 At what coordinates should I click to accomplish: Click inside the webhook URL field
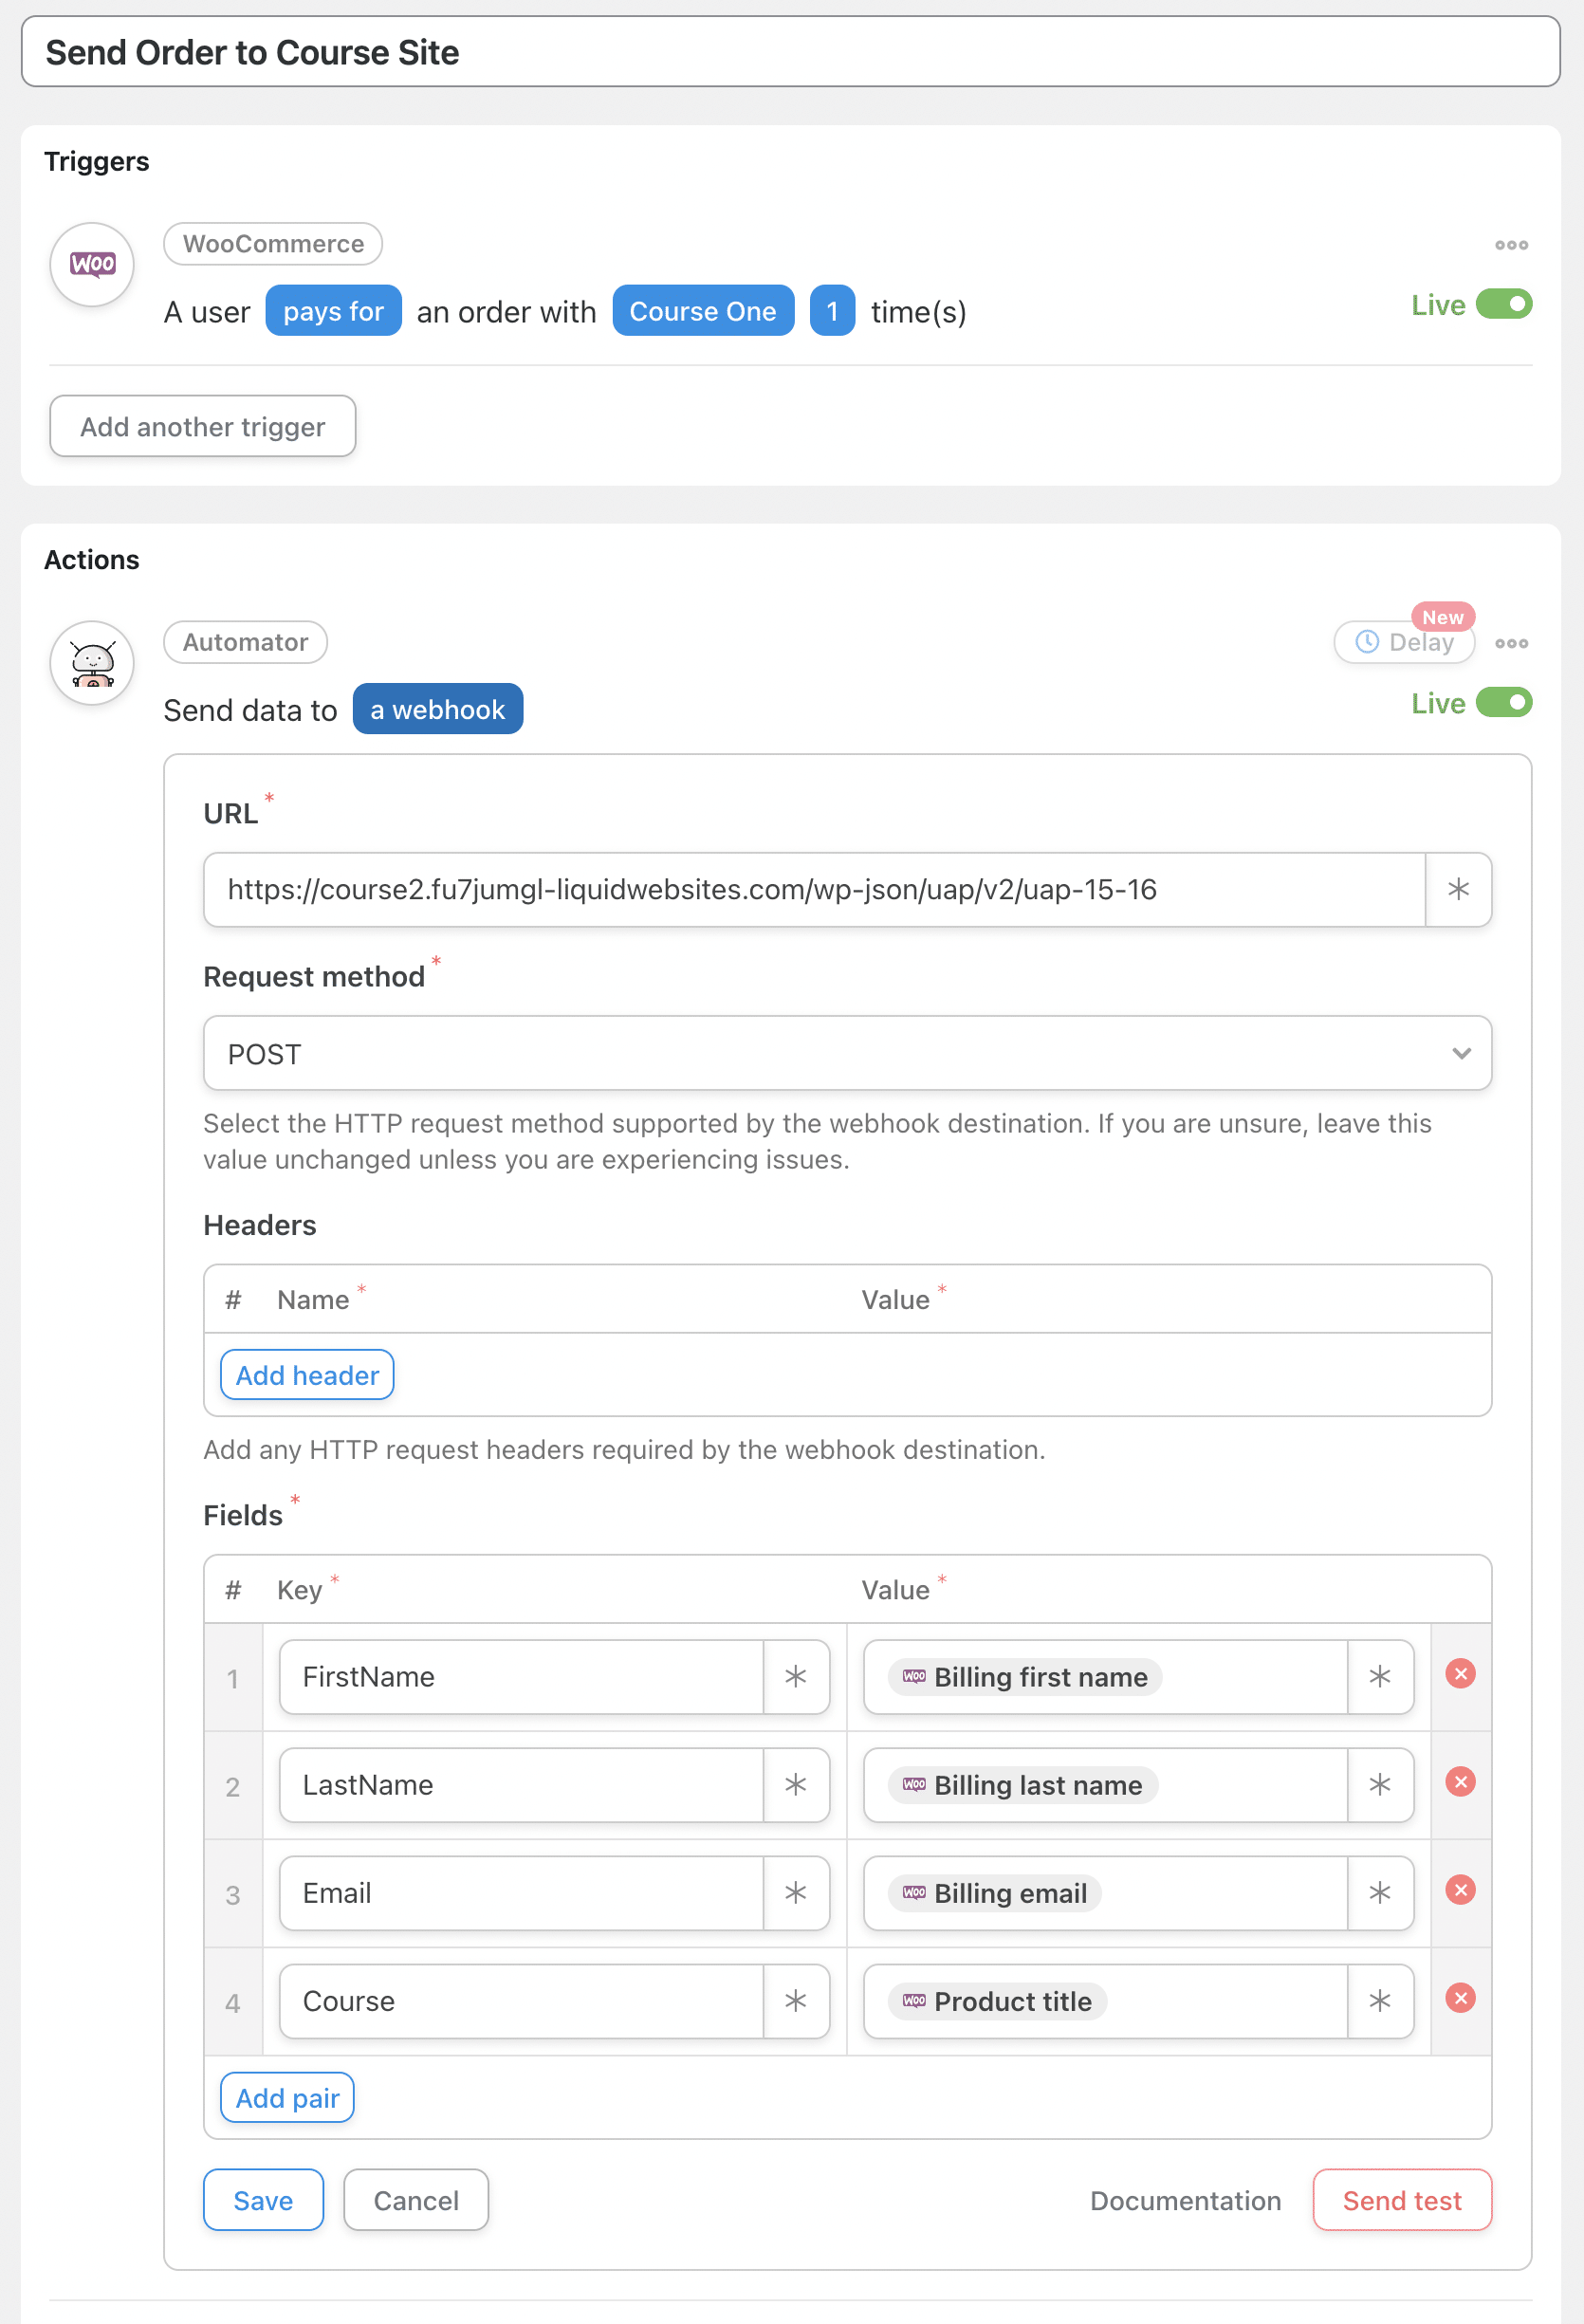(x=800, y=889)
